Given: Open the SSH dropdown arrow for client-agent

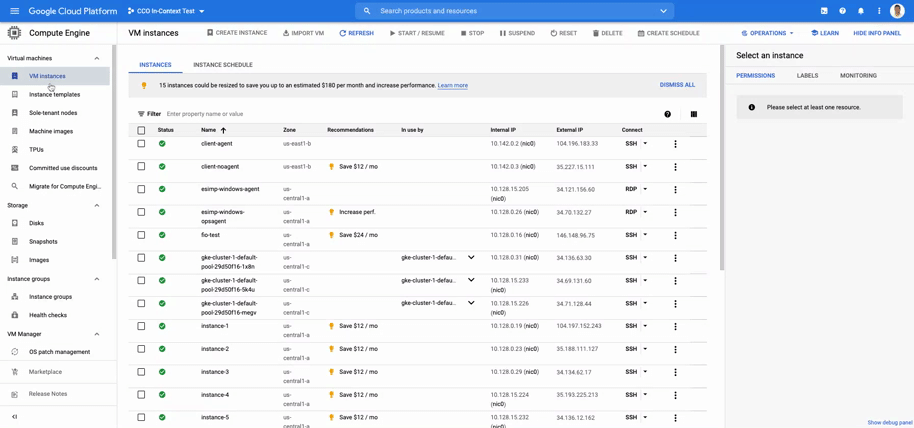Looking at the screenshot, I should (645, 143).
